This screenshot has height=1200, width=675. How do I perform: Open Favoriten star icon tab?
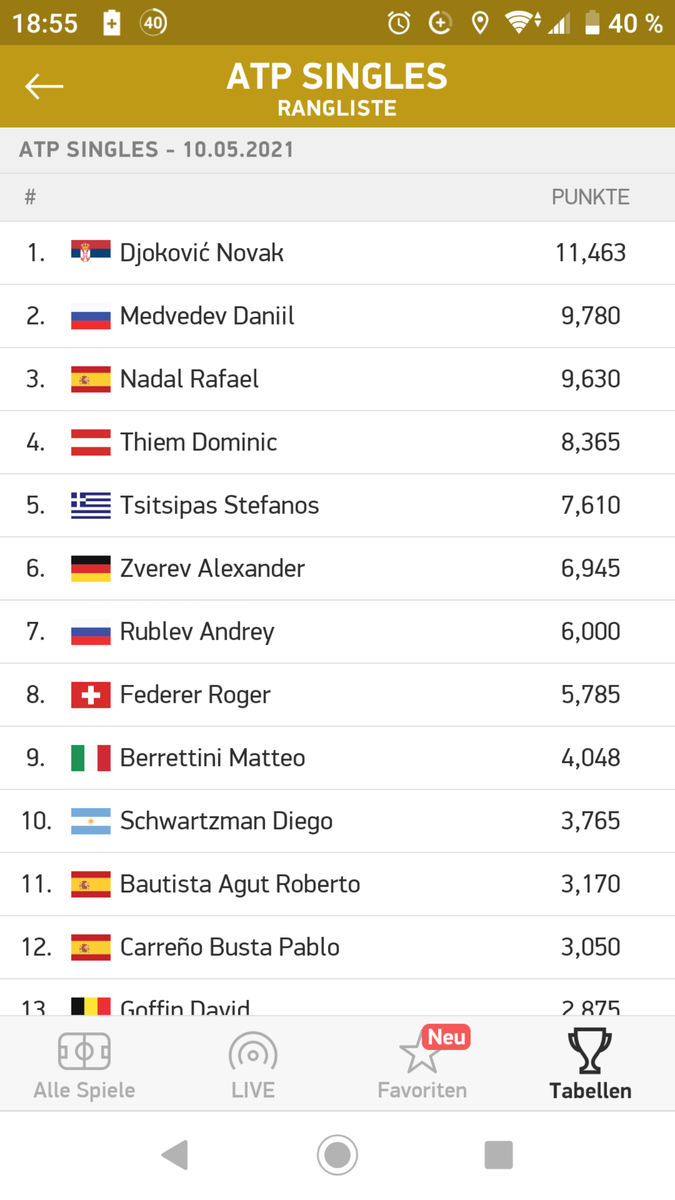pos(421,1064)
